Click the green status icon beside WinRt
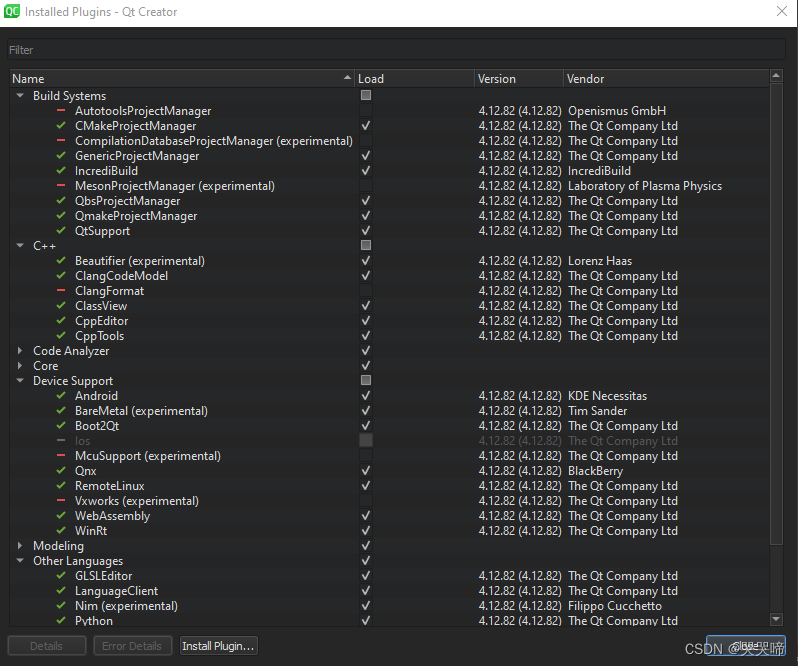801x666 pixels. (x=61, y=531)
